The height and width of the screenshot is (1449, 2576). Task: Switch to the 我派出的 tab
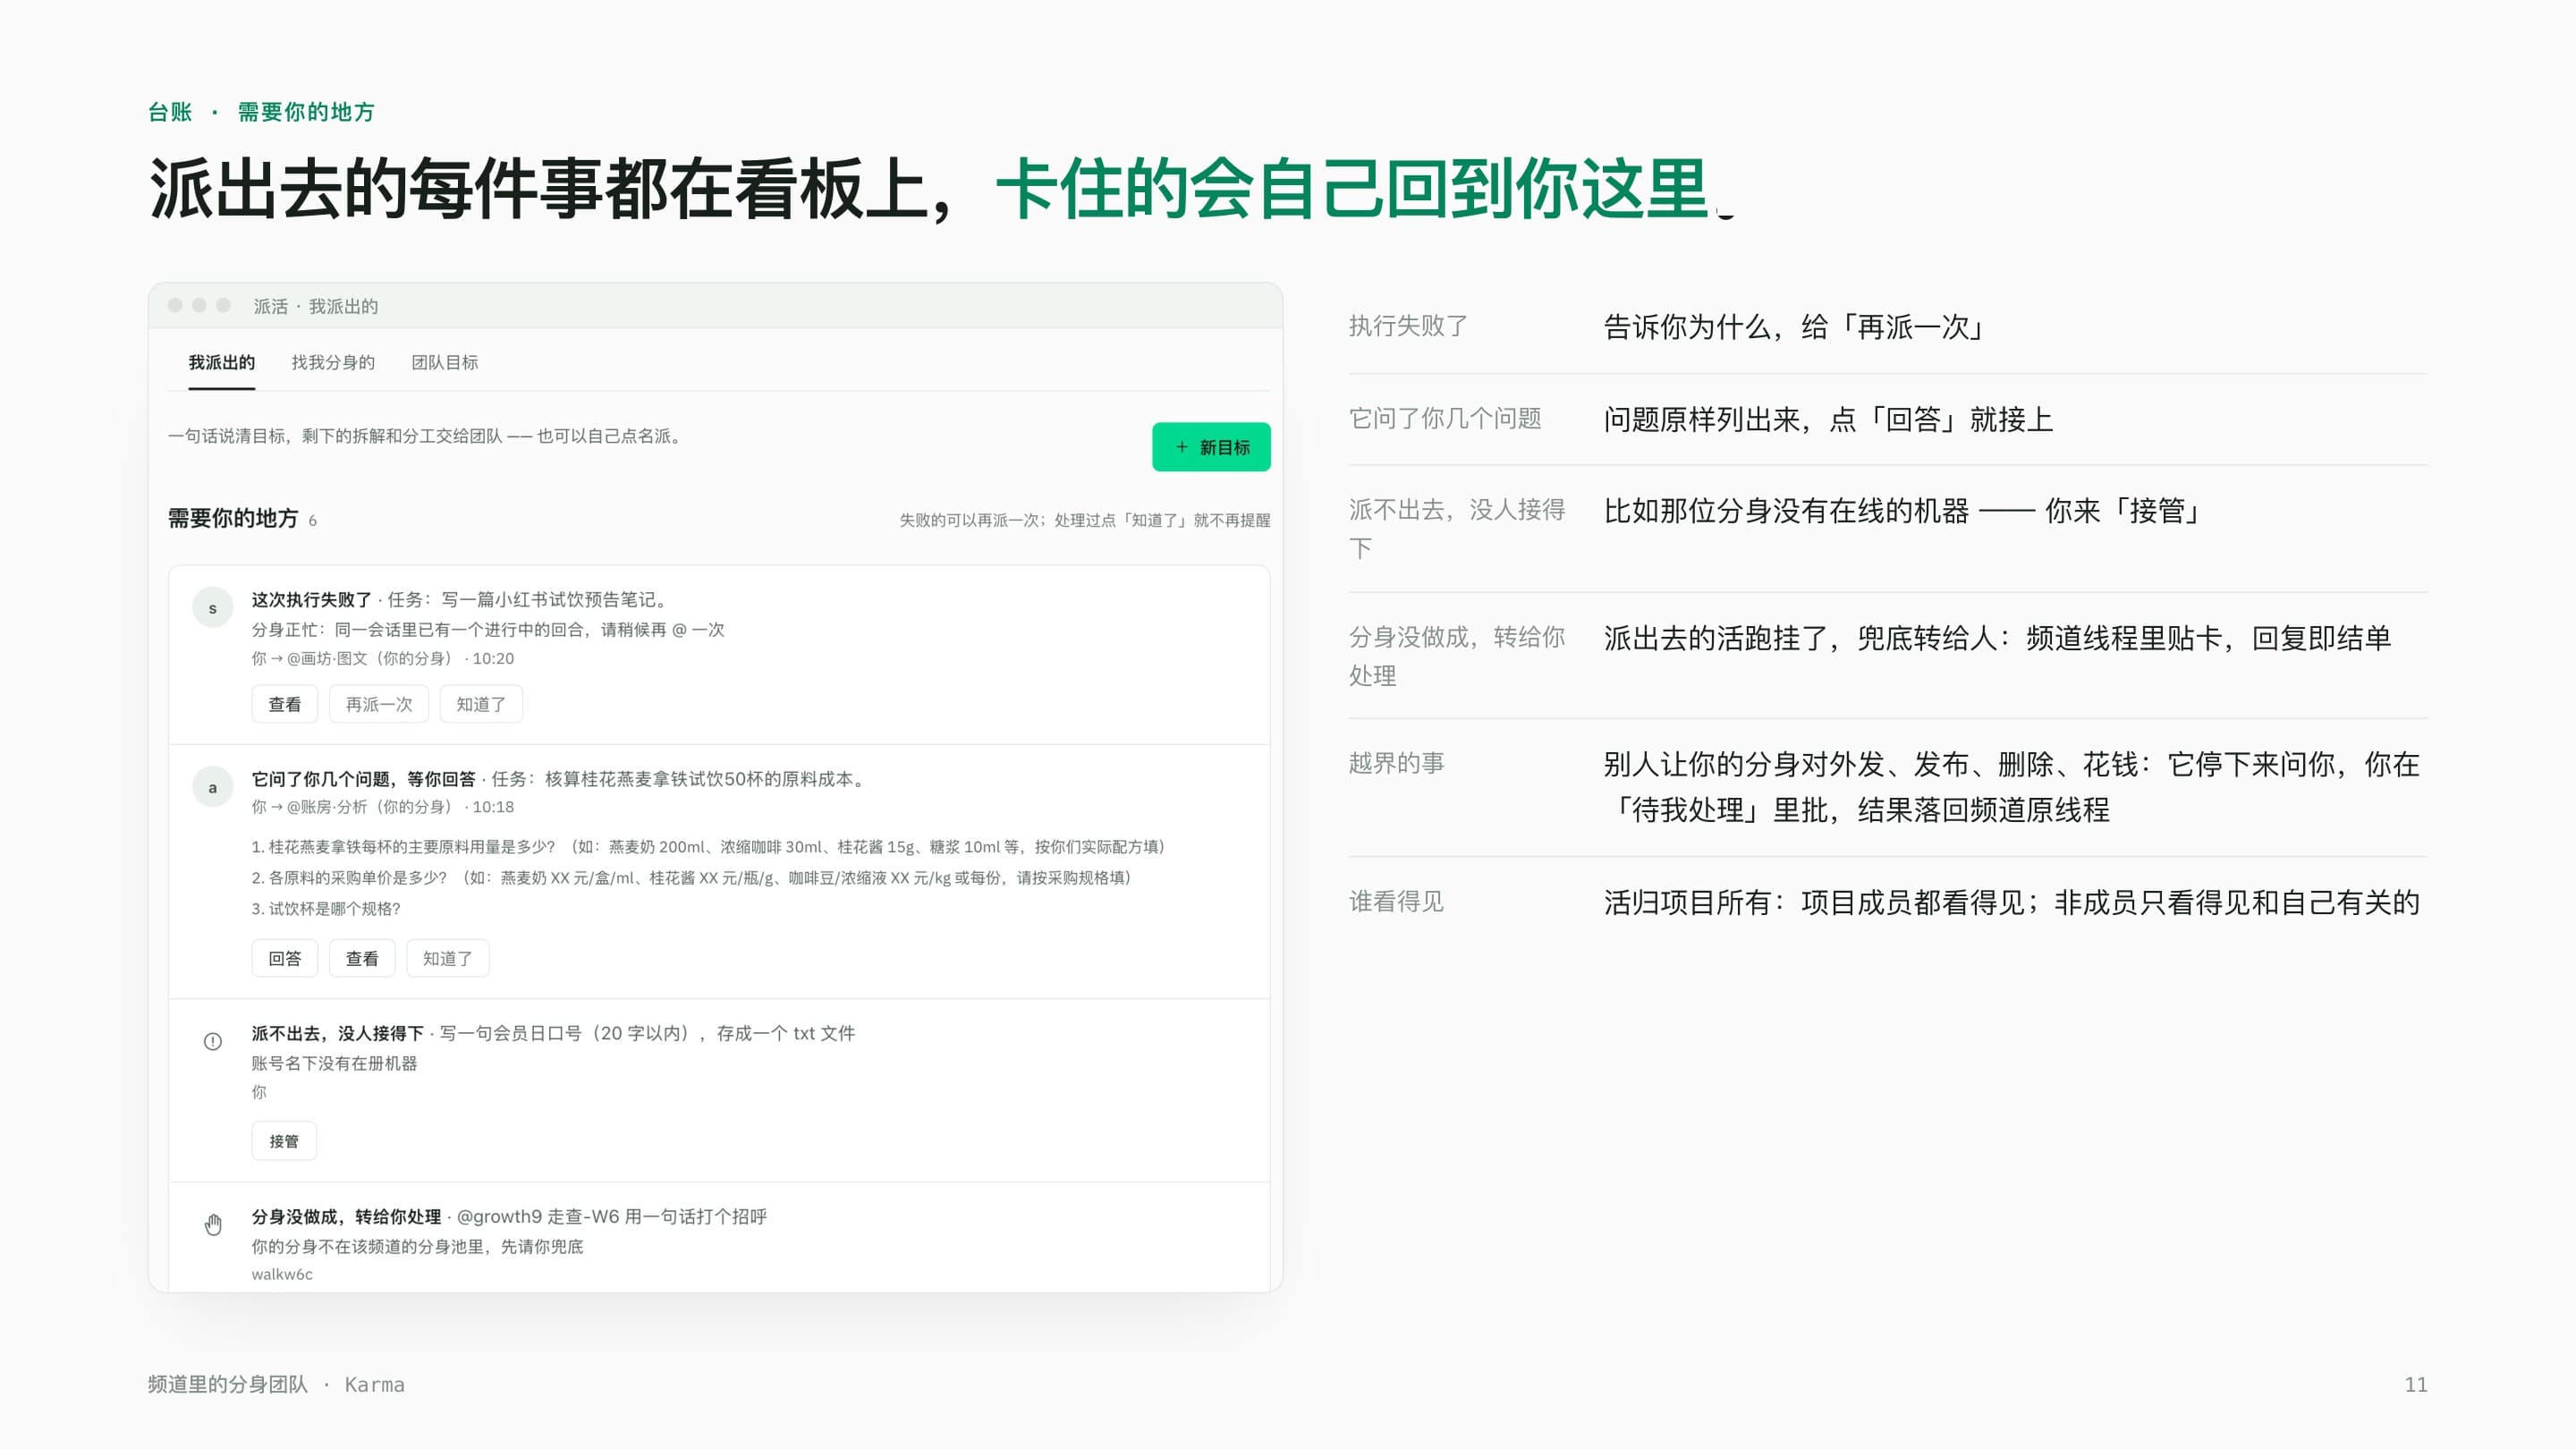coord(222,362)
